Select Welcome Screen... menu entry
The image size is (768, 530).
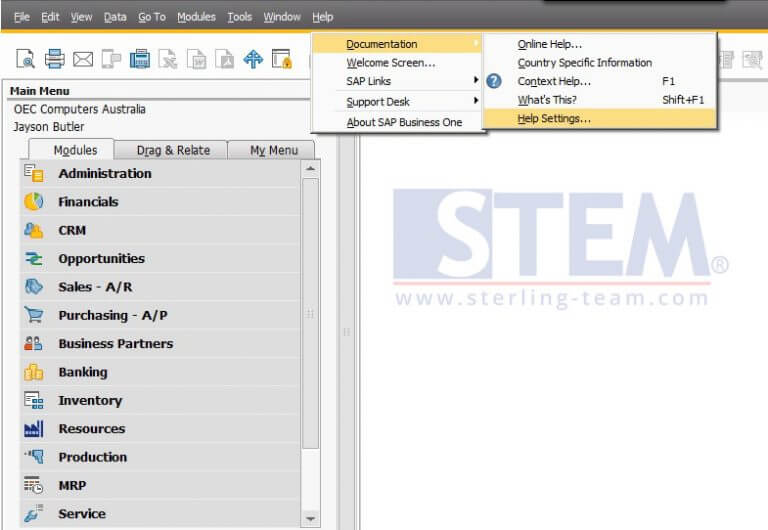pos(397,63)
